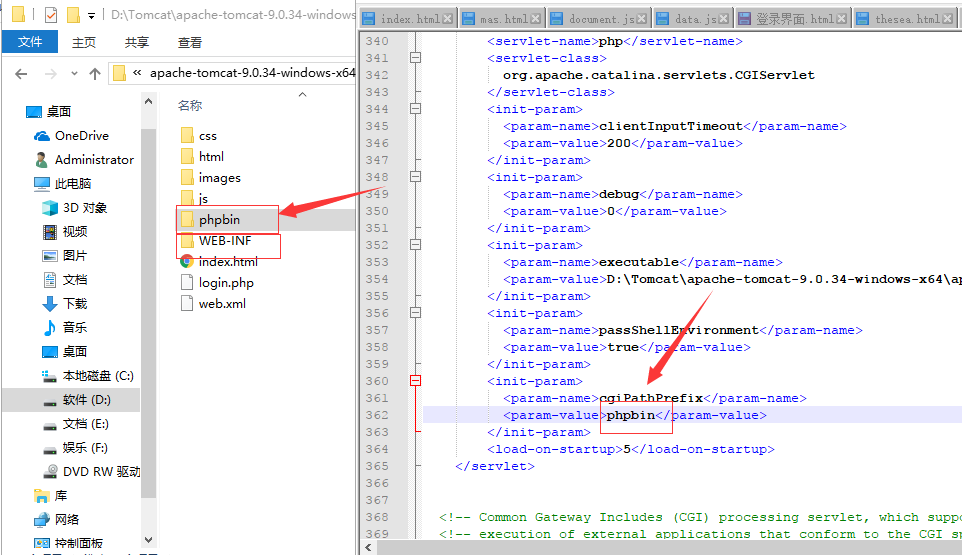The image size is (962, 555).
Task: Click the properties checkmark icon in title bar
Action: click(x=51, y=14)
